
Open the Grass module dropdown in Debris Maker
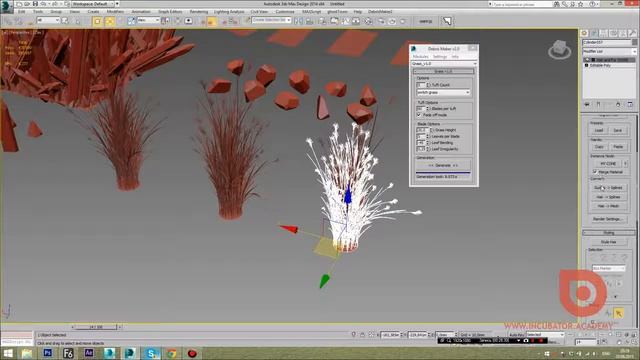click(x=444, y=64)
